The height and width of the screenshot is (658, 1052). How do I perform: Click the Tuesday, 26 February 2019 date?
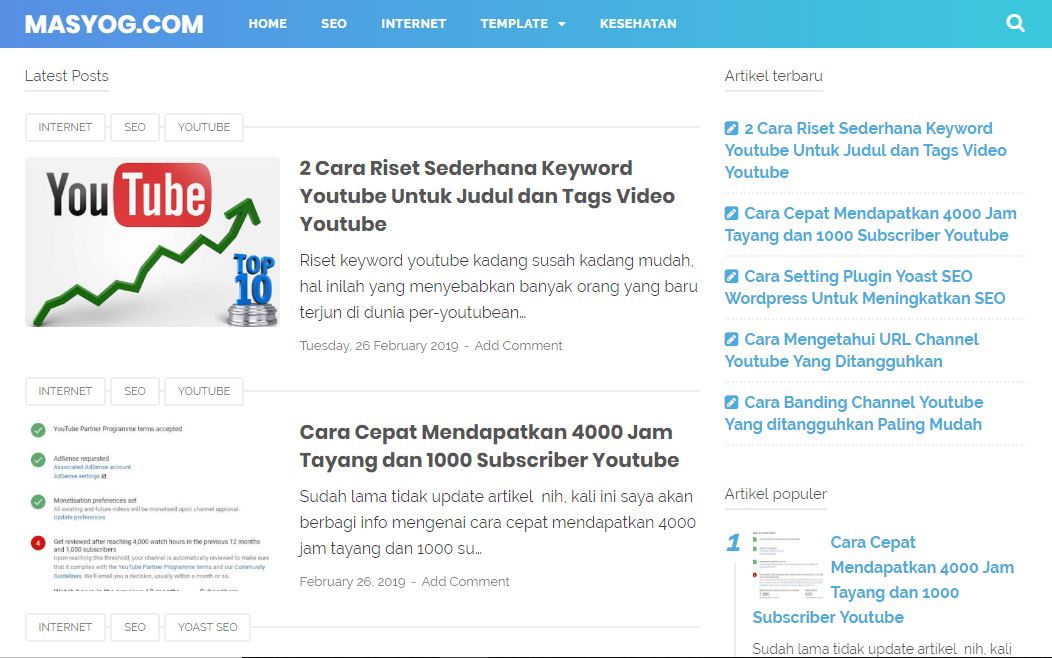(379, 345)
